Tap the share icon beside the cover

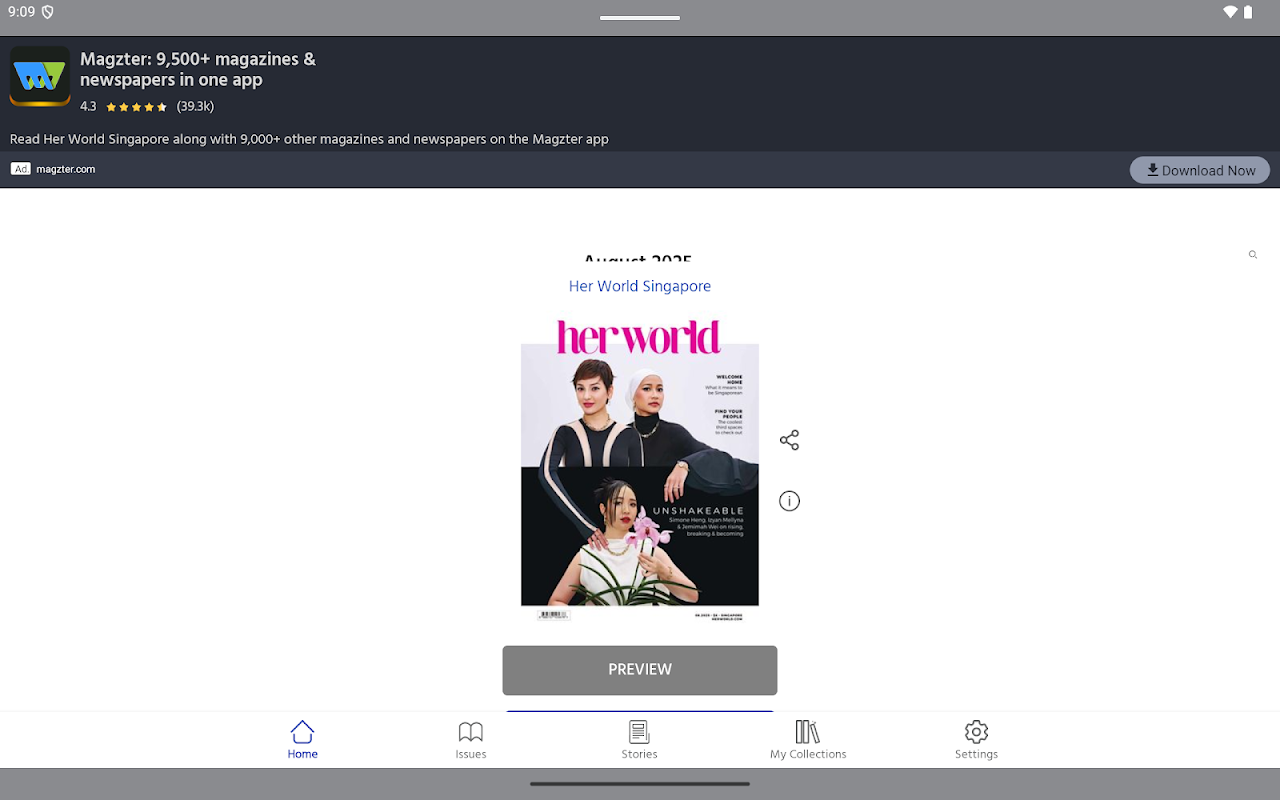tap(789, 440)
